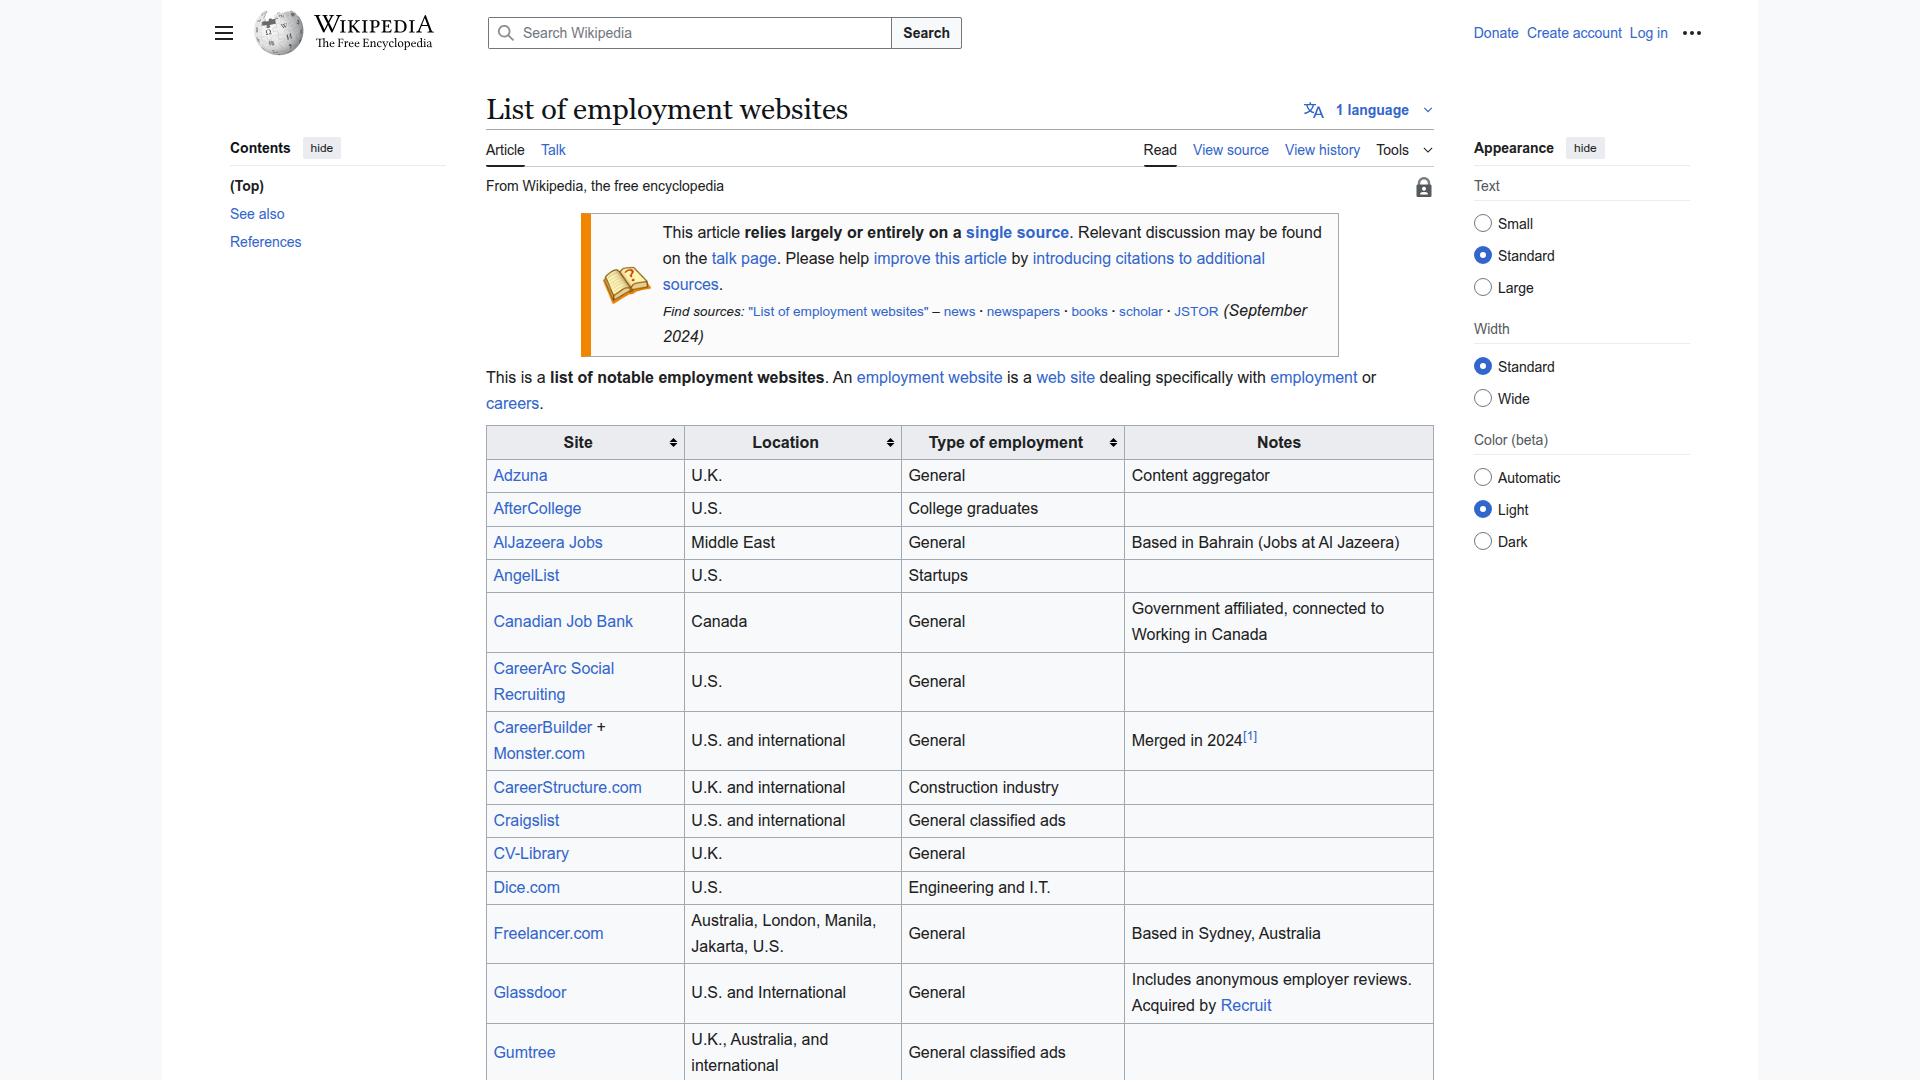Click the question book notice icon

[627, 285]
